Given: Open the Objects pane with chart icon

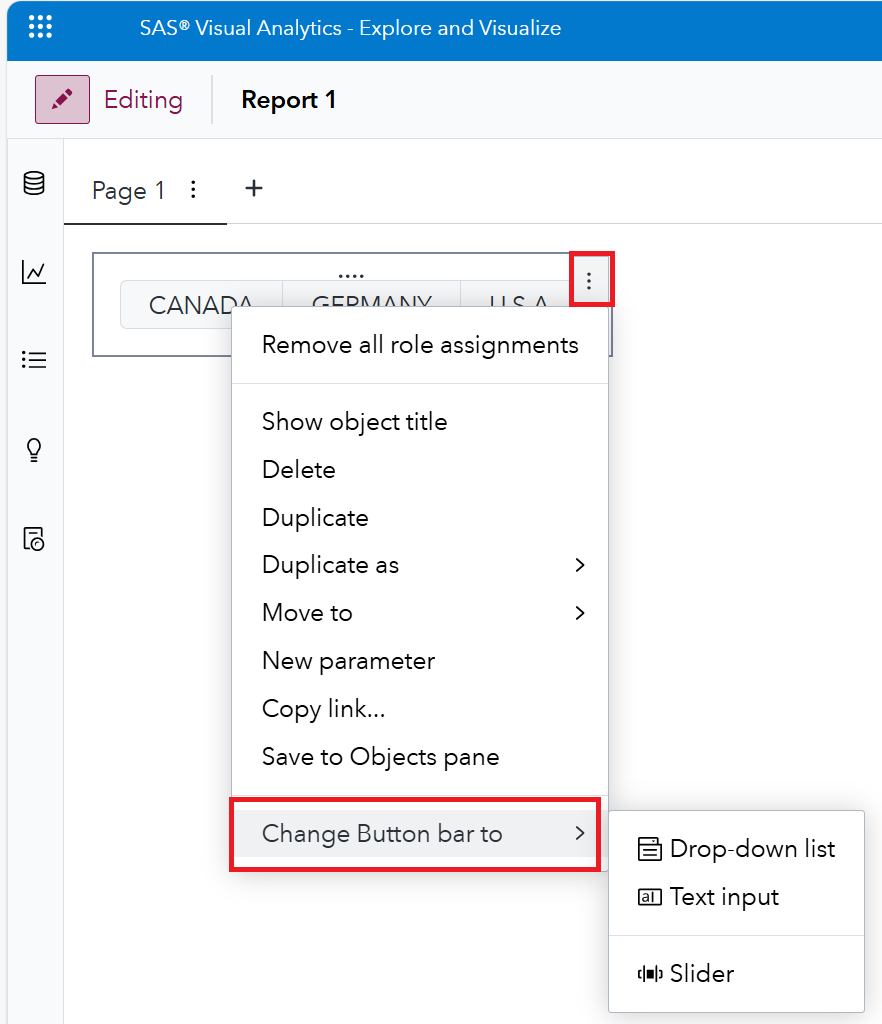Looking at the screenshot, I should click(x=33, y=272).
